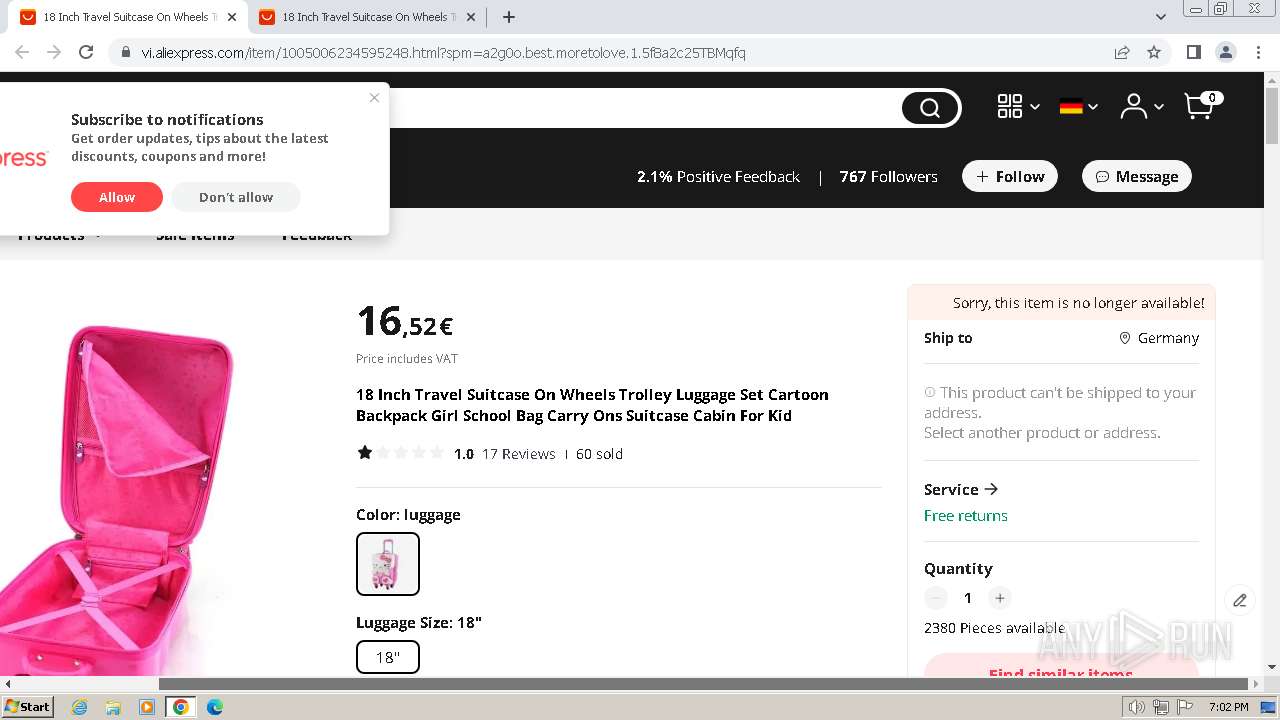Close the notifications subscribe popup
This screenshot has width=1280, height=720.
374,98
